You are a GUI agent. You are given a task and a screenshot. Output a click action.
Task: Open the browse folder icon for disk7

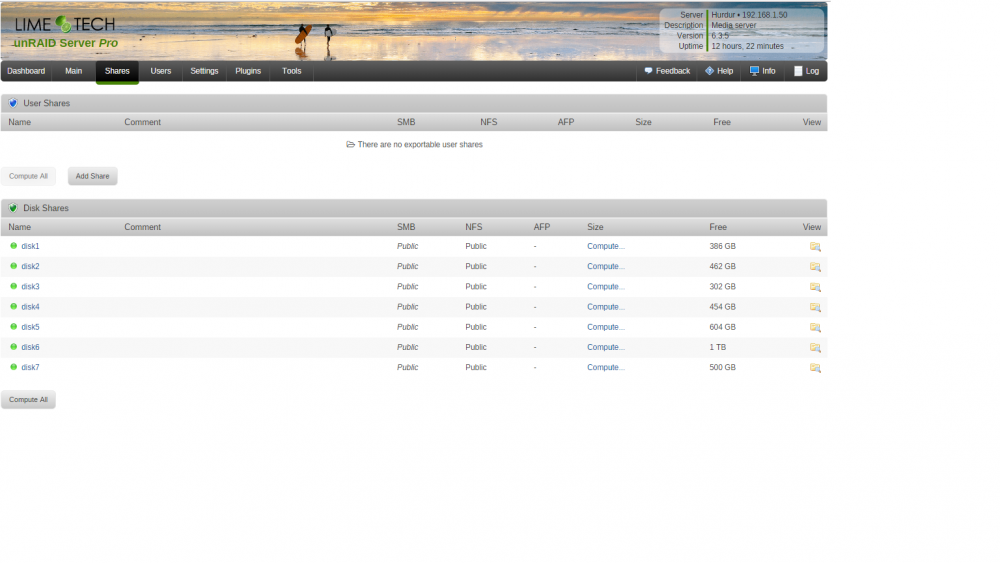click(815, 368)
